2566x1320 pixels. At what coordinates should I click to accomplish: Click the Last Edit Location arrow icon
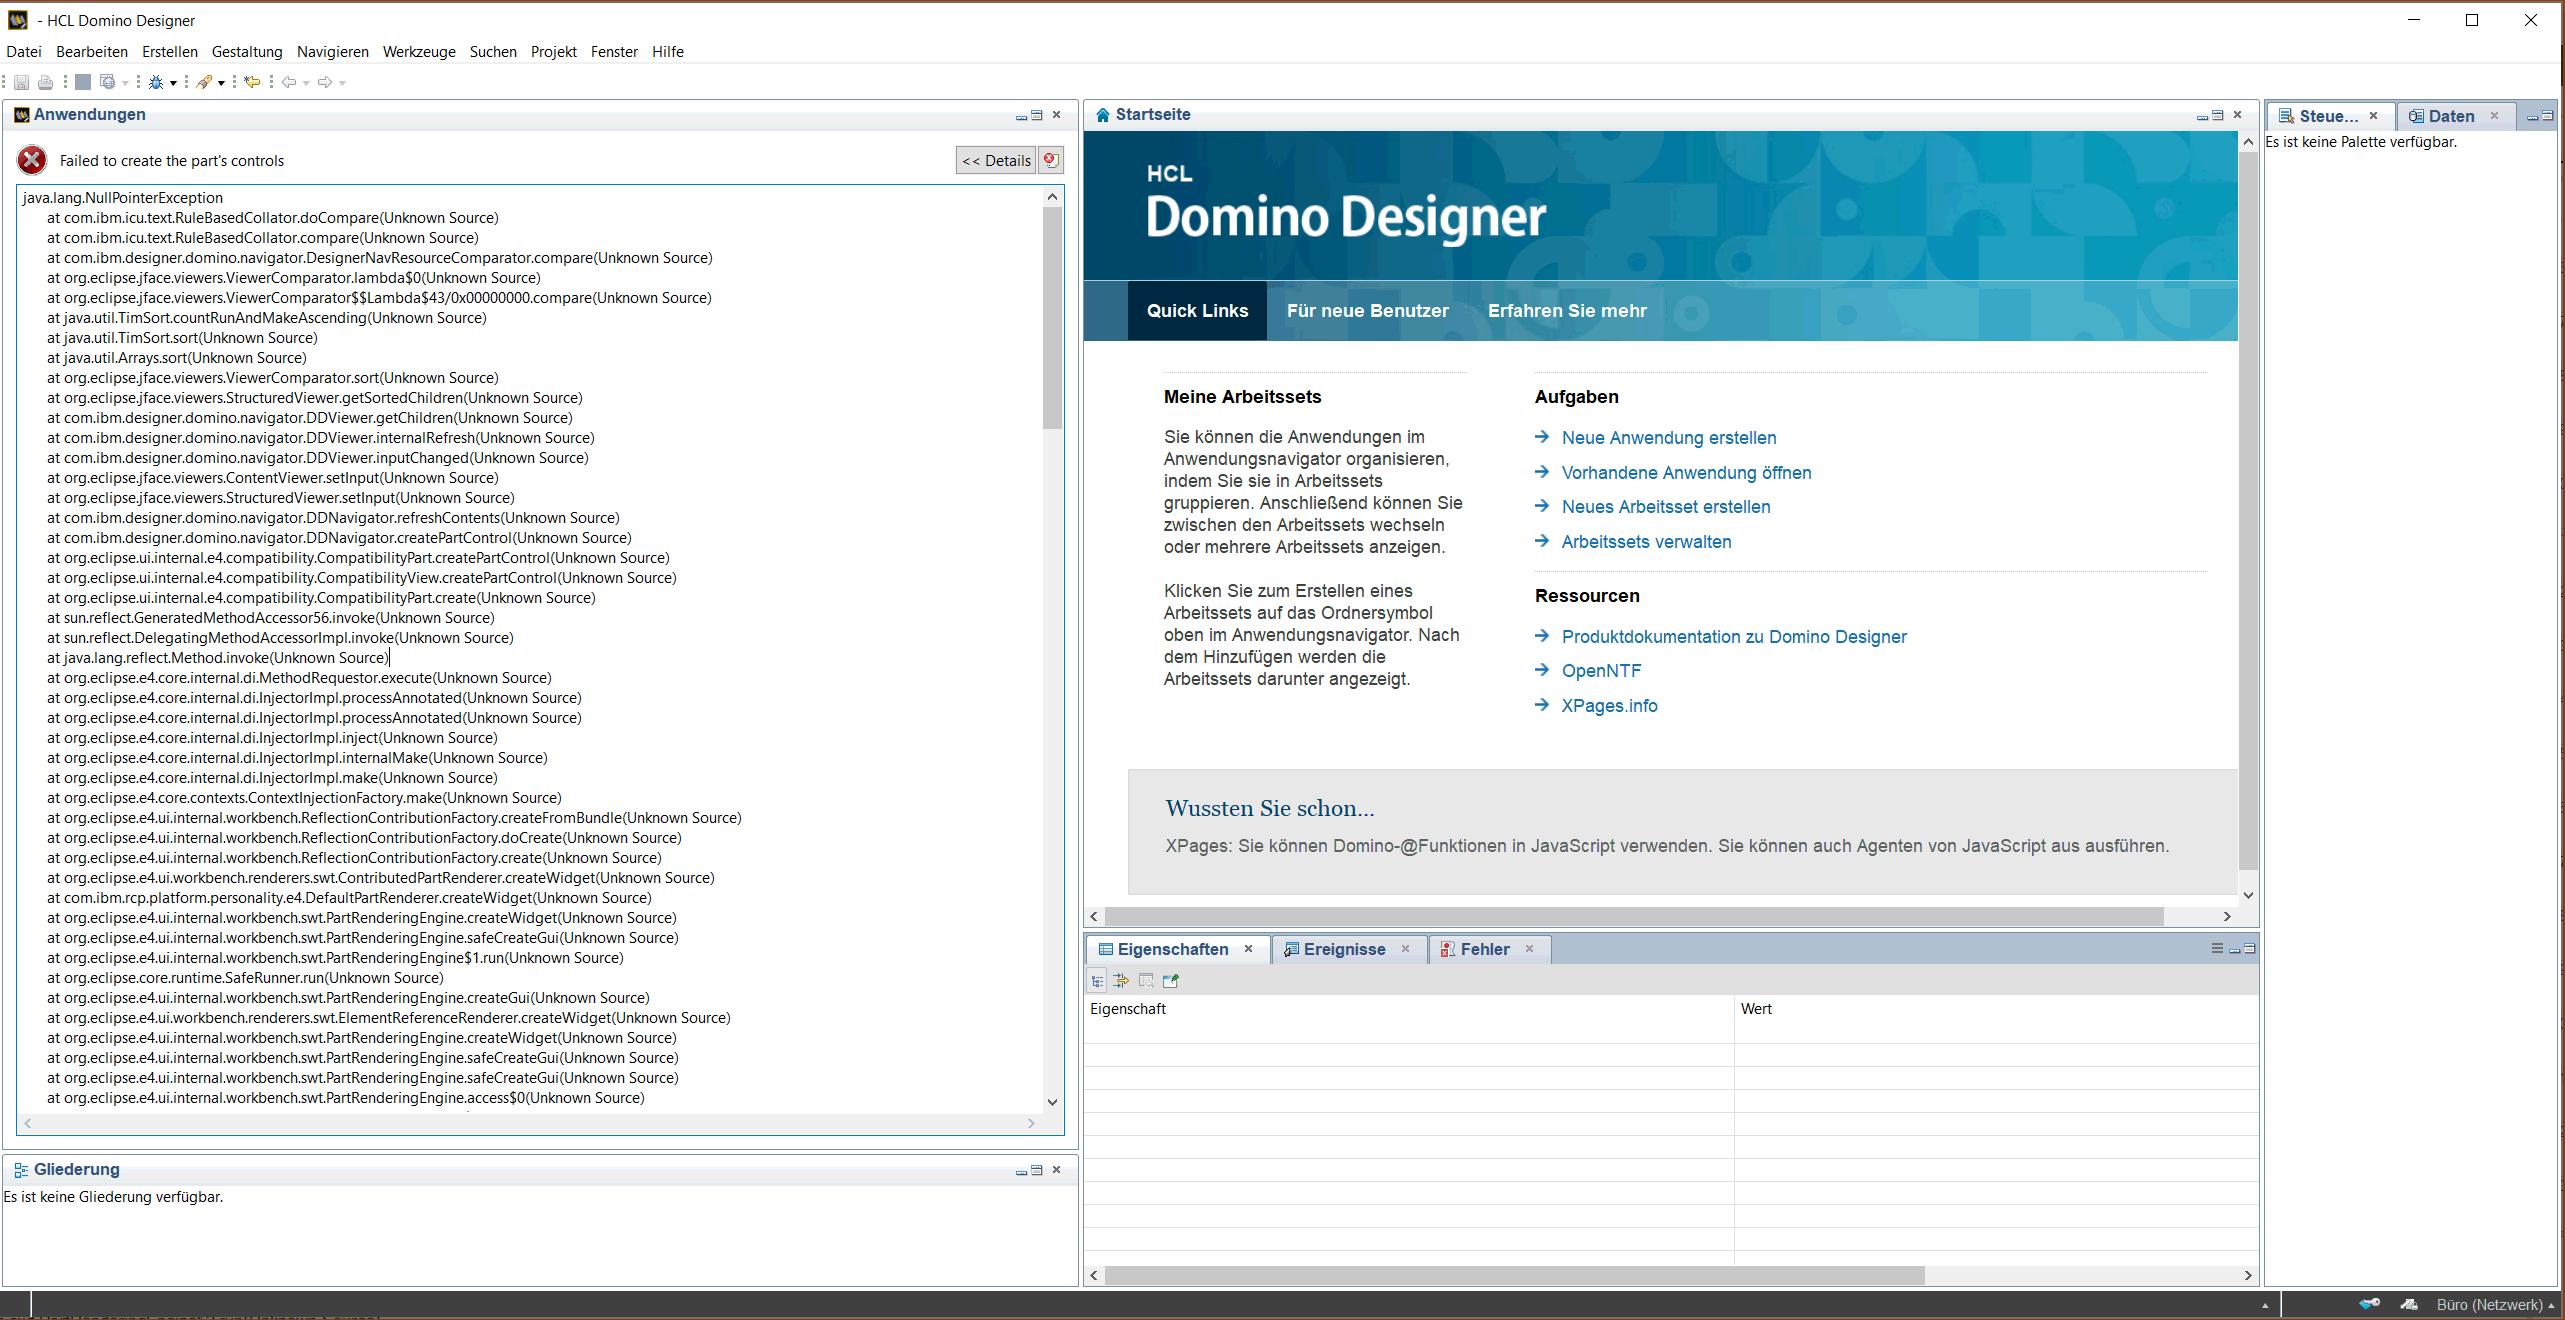pyautogui.click(x=252, y=82)
